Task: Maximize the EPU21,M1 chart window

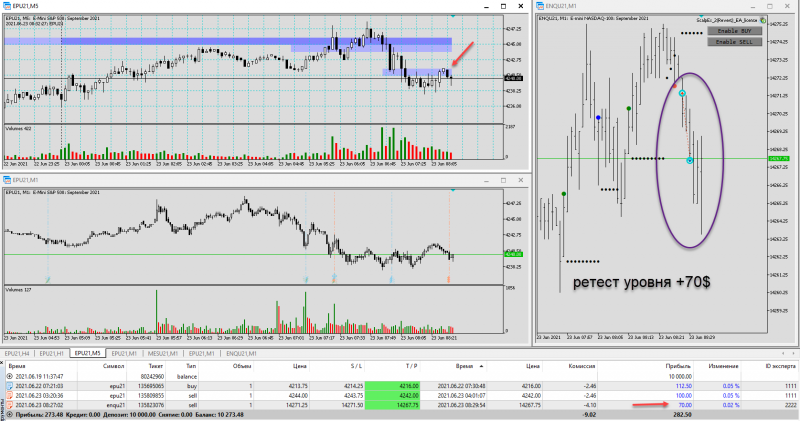Action: tap(504, 180)
